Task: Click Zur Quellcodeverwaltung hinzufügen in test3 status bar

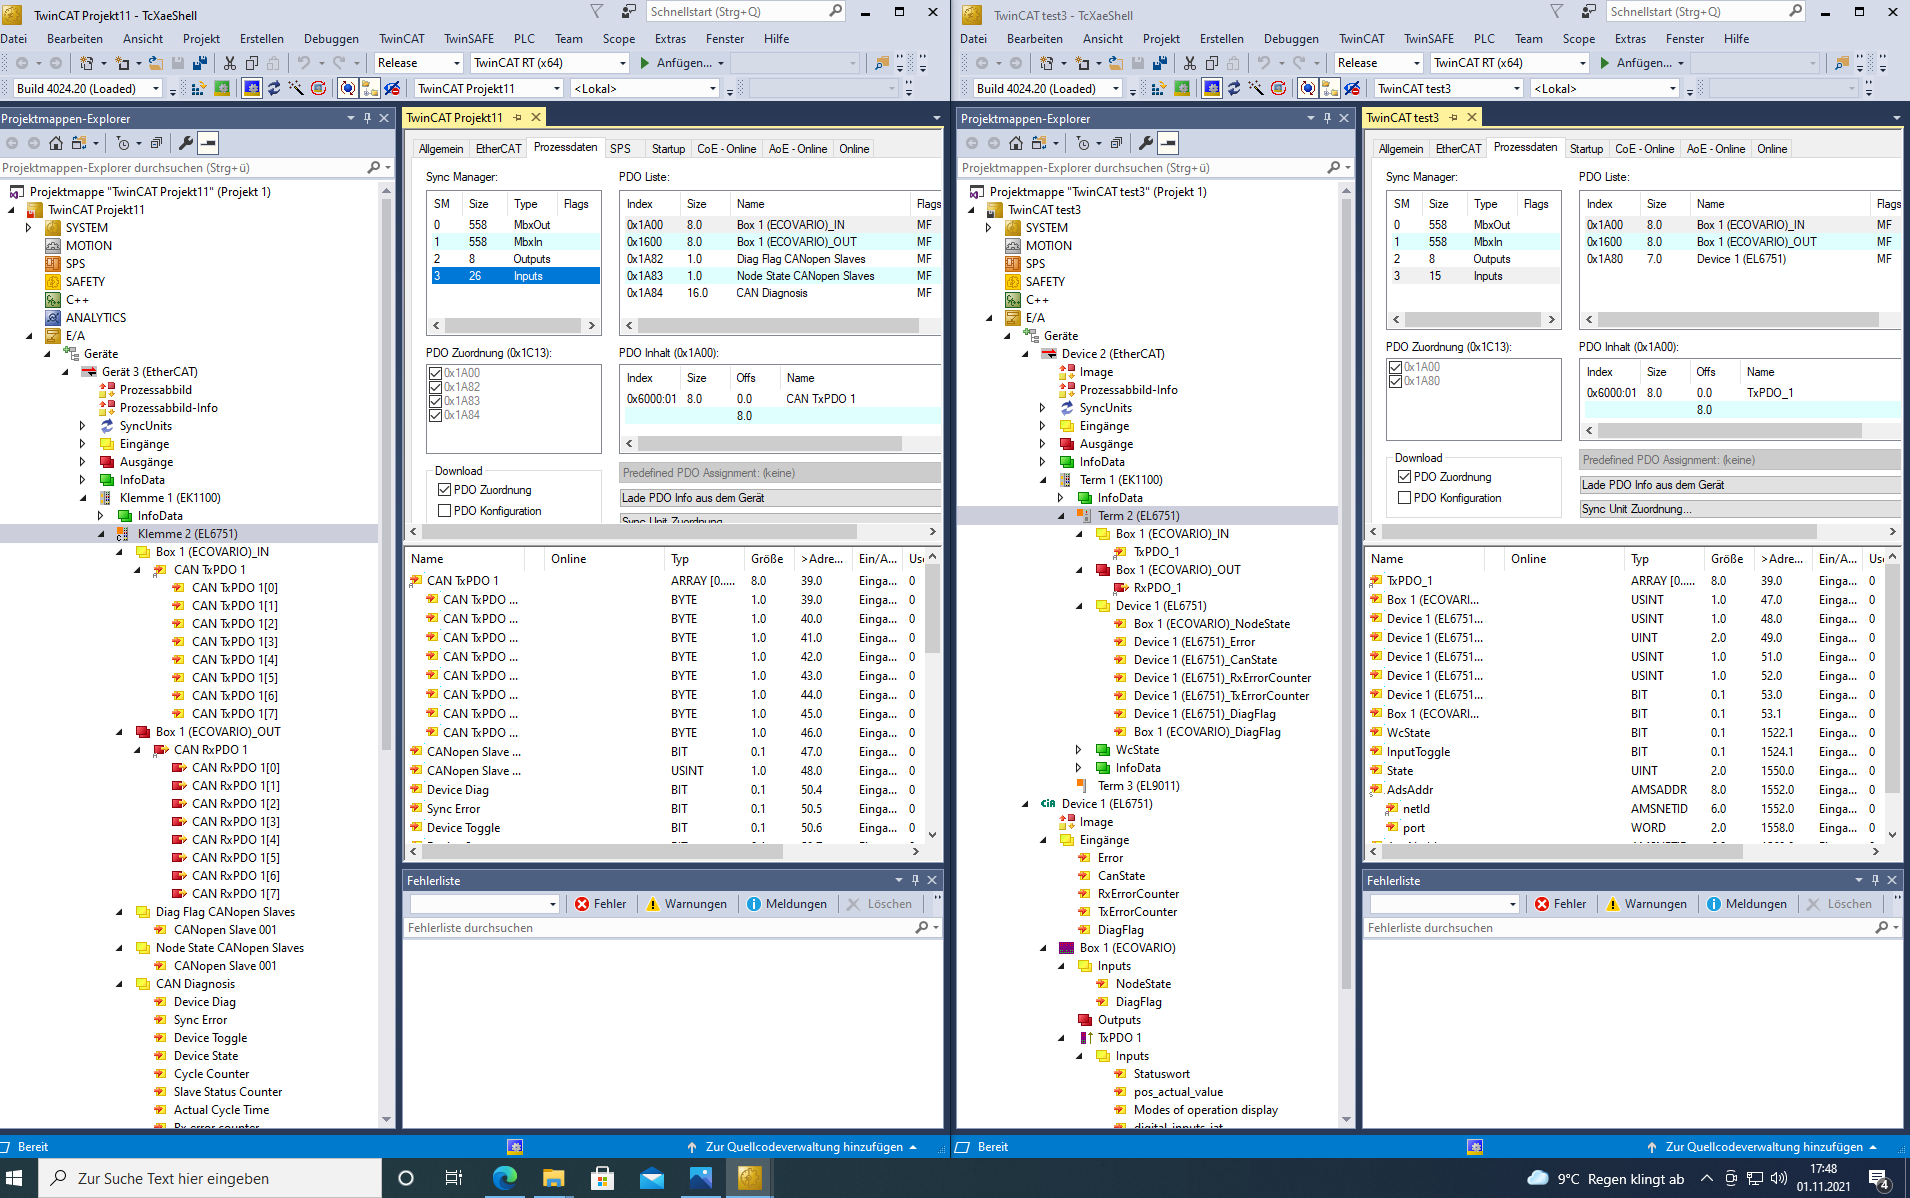Action: coord(1764,1147)
